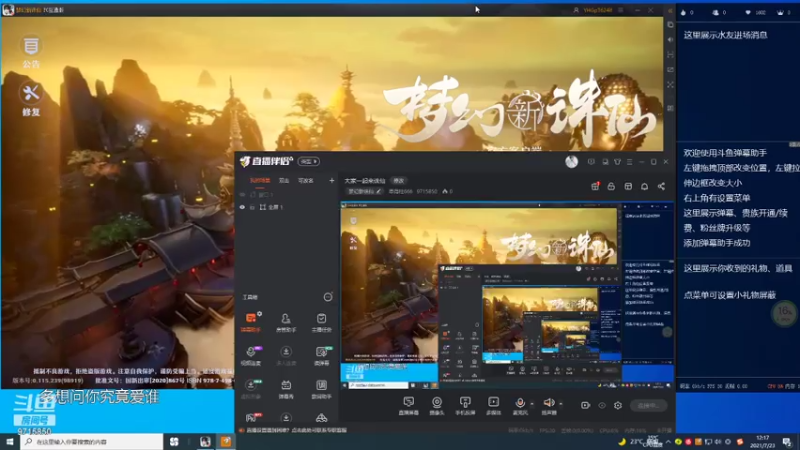Open the notification bell icon
This screenshot has width=800, height=450.
coord(644,186)
